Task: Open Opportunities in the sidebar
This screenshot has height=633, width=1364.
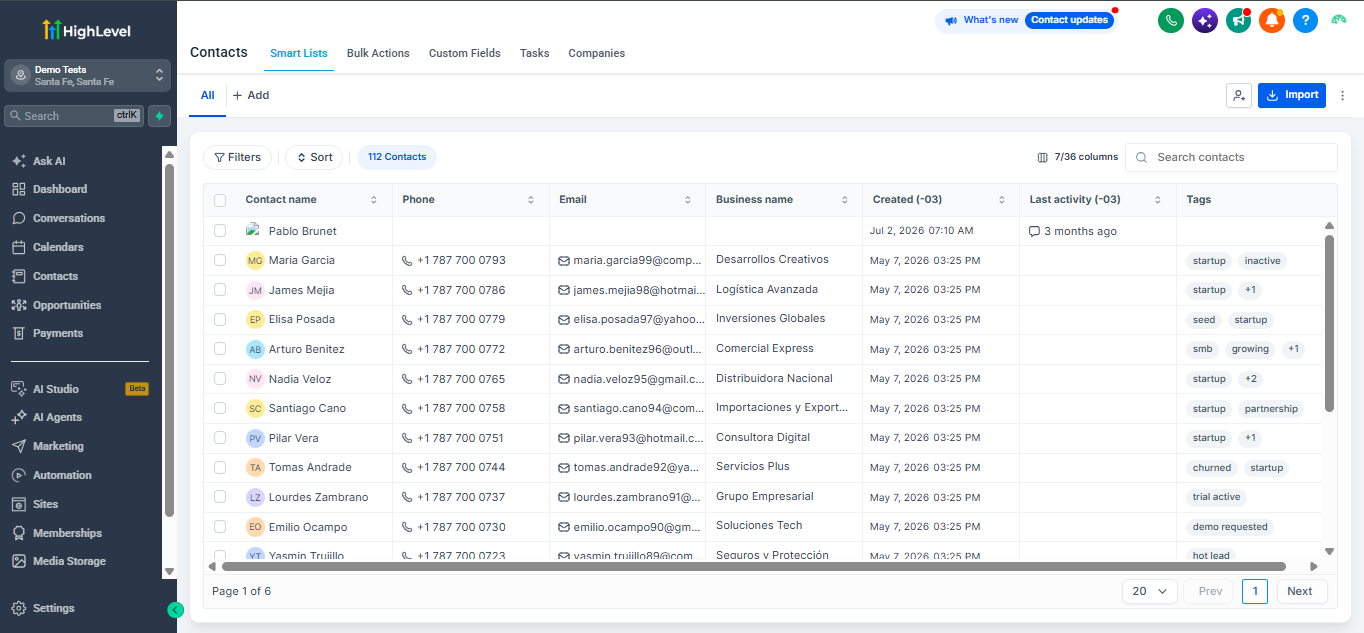Action: [57, 305]
